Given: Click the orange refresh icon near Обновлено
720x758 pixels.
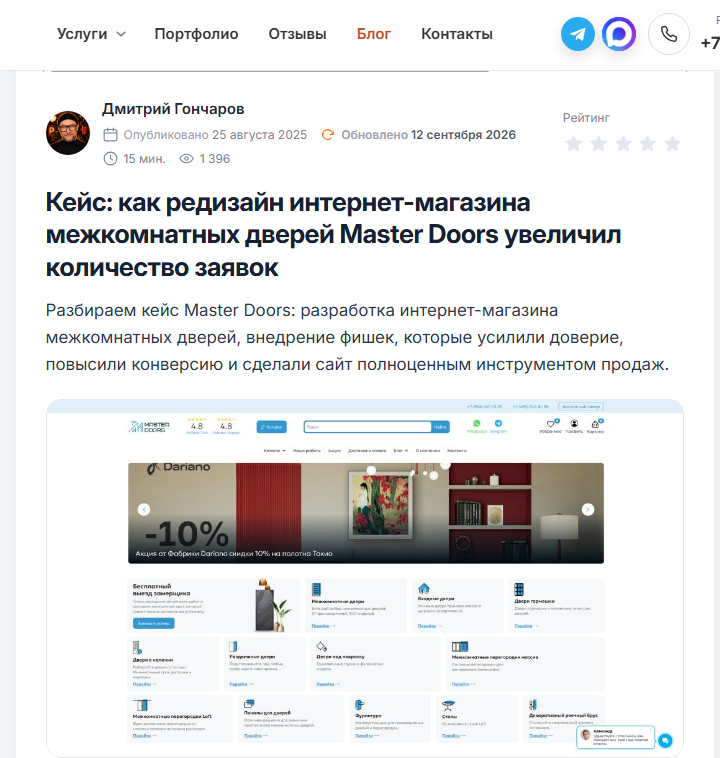Looking at the screenshot, I should coord(328,134).
